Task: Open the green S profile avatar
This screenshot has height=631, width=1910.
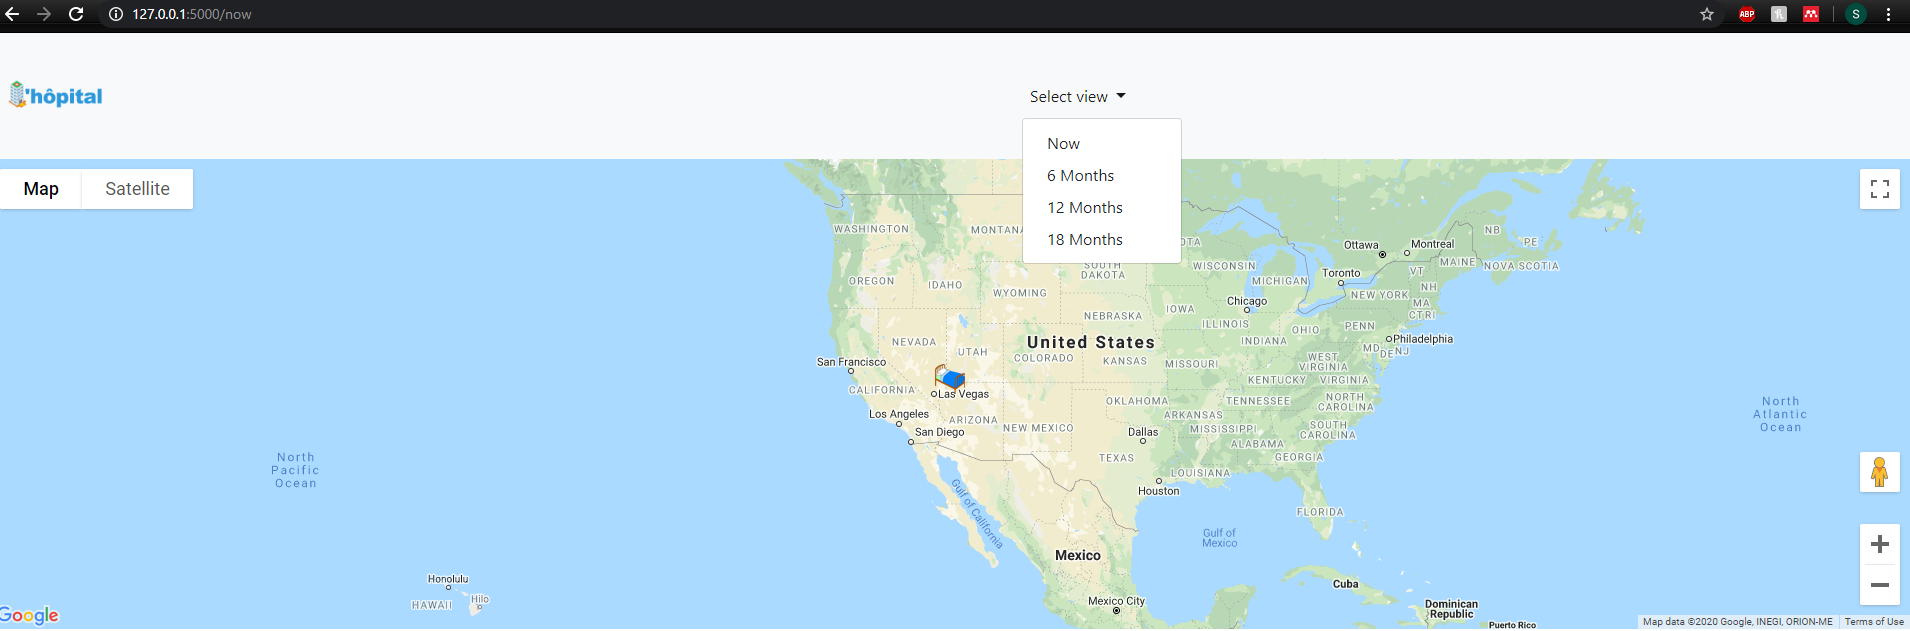Action: coord(1856,14)
